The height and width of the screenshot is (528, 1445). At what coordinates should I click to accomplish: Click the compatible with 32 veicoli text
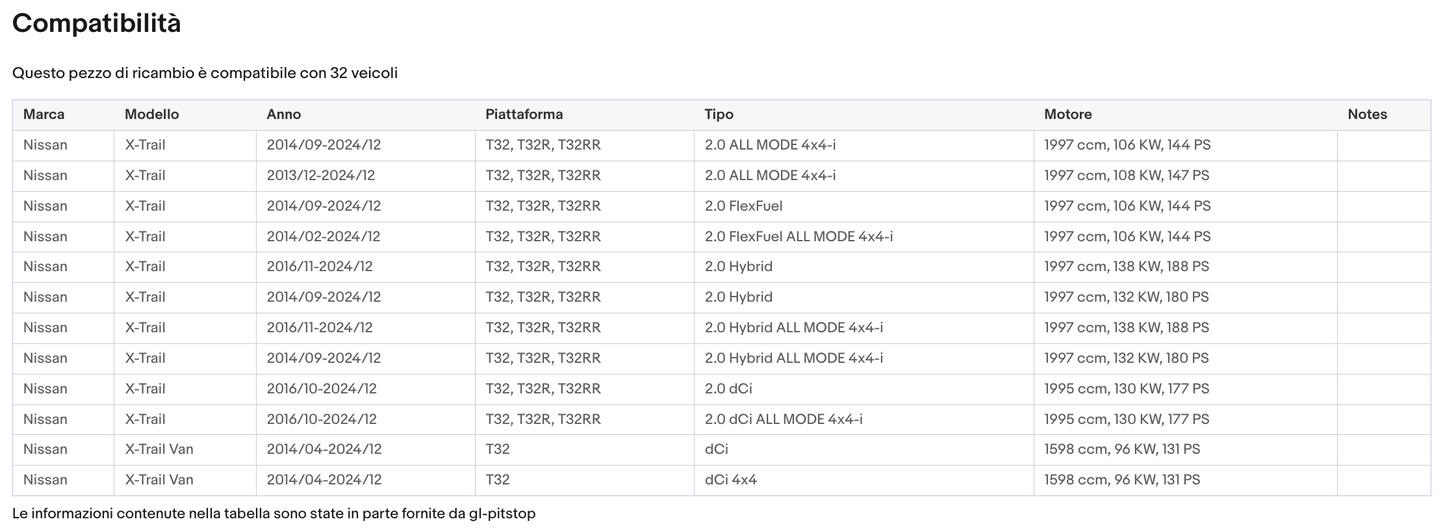click(x=205, y=73)
